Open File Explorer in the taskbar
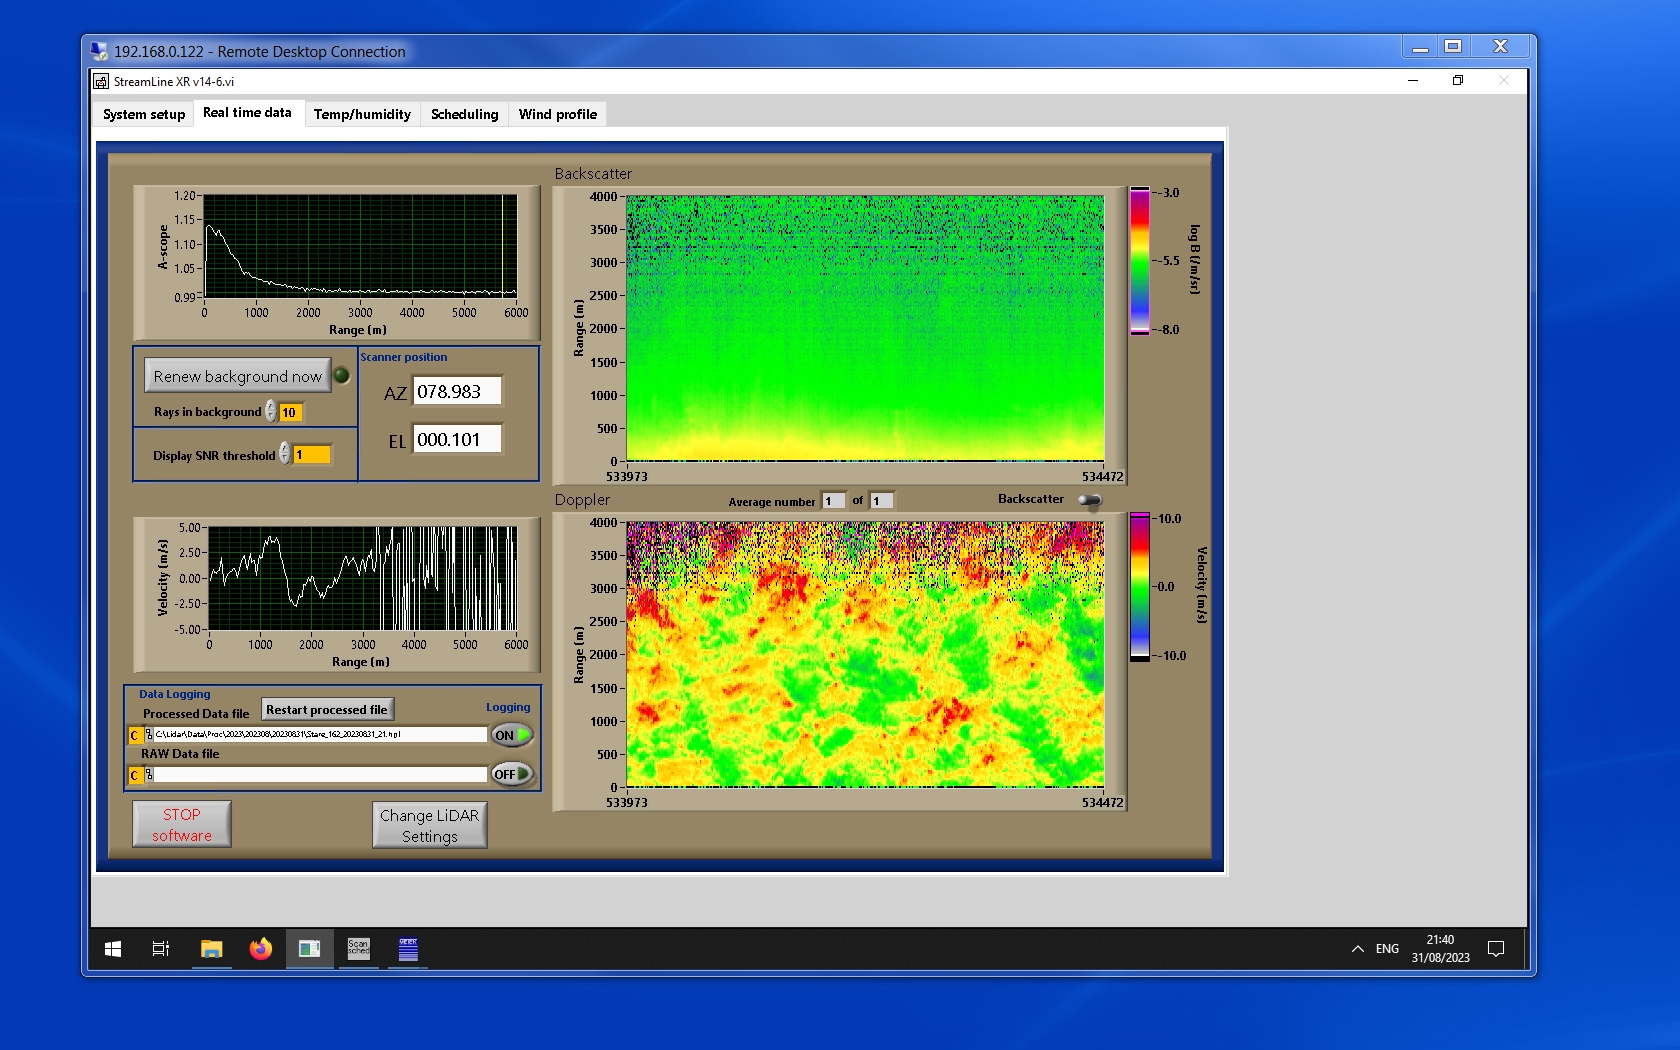 coord(211,949)
